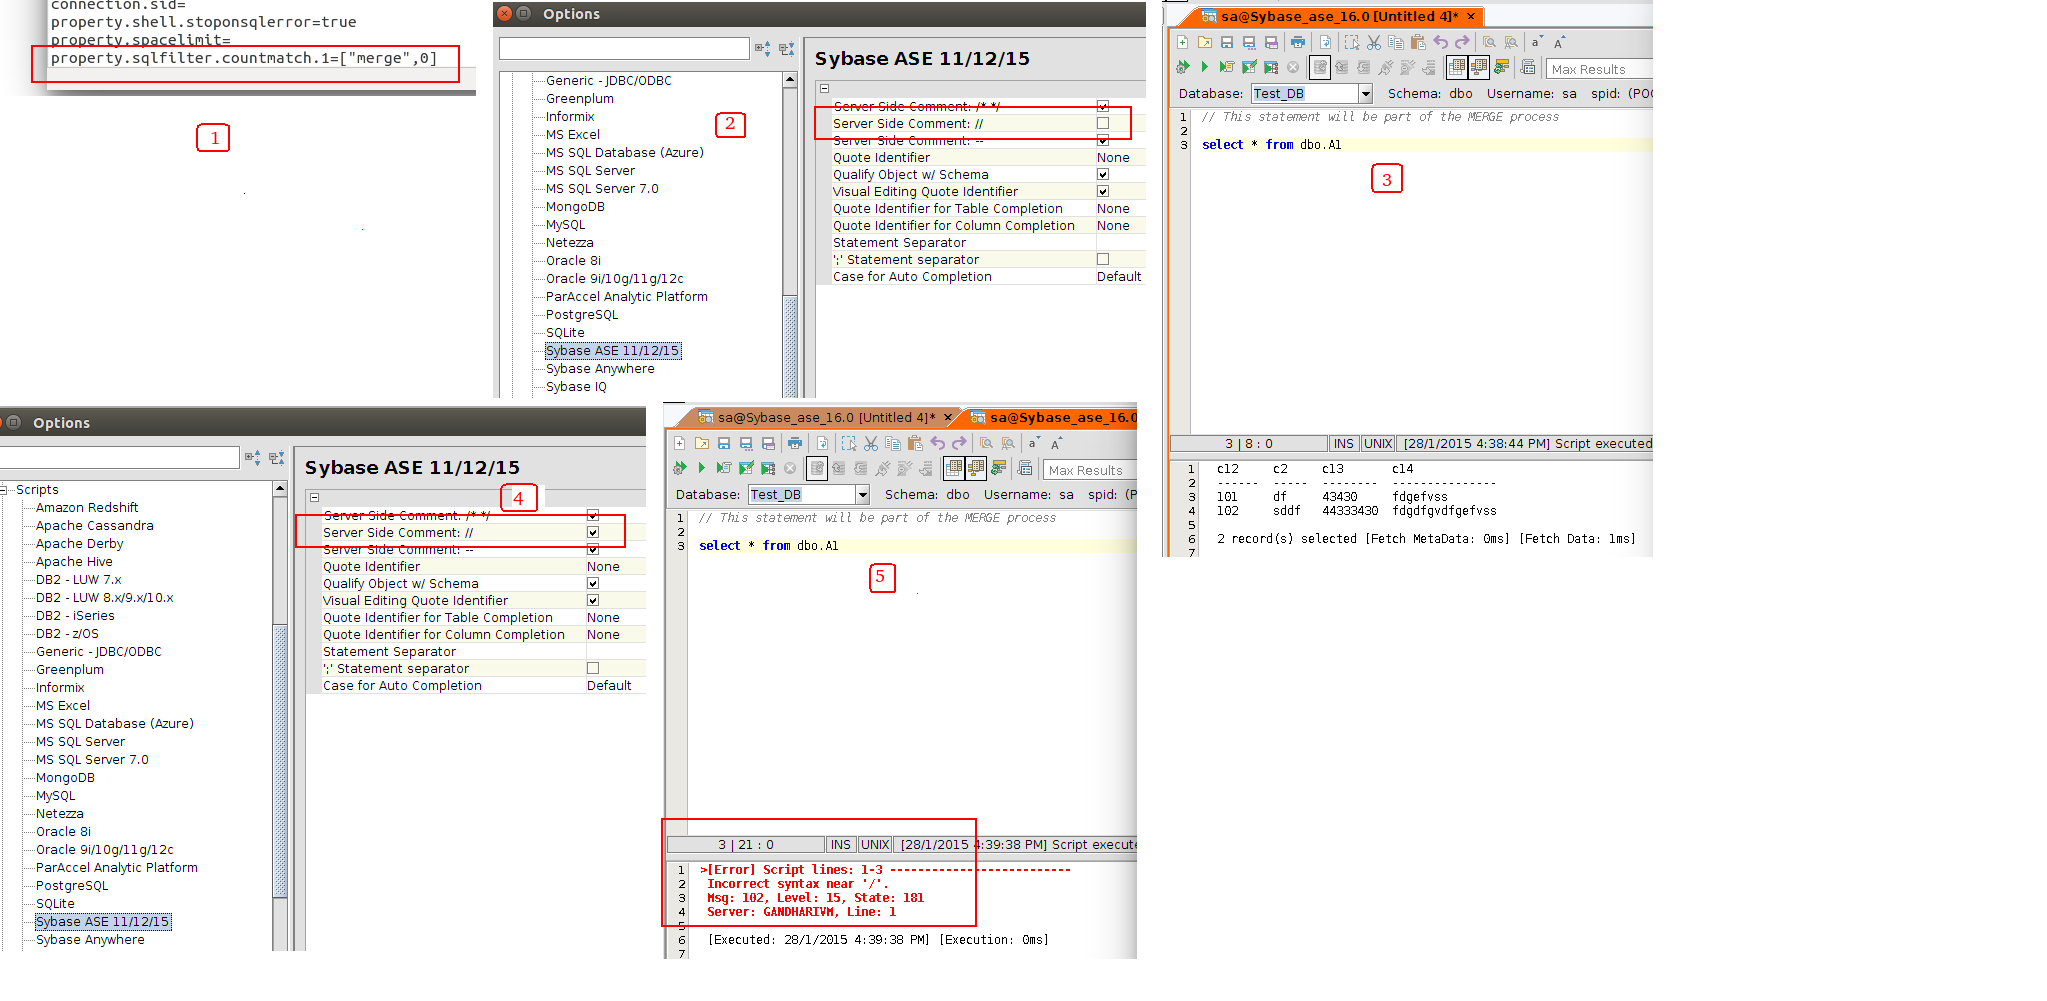The height and width of the screenshot is (1001, 2047).
Task: Click Paste icon in lower editor toolbar
Action: [x=915, y=443]
